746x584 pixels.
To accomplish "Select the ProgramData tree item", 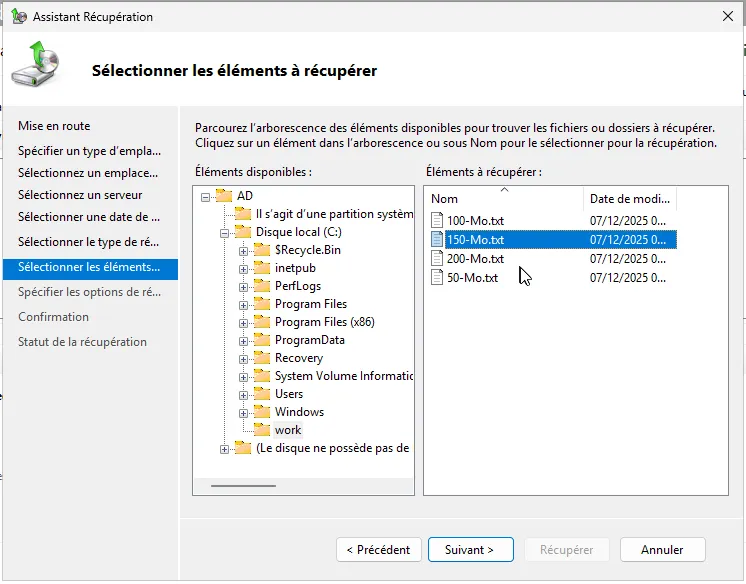I will (x=309, y=340).
